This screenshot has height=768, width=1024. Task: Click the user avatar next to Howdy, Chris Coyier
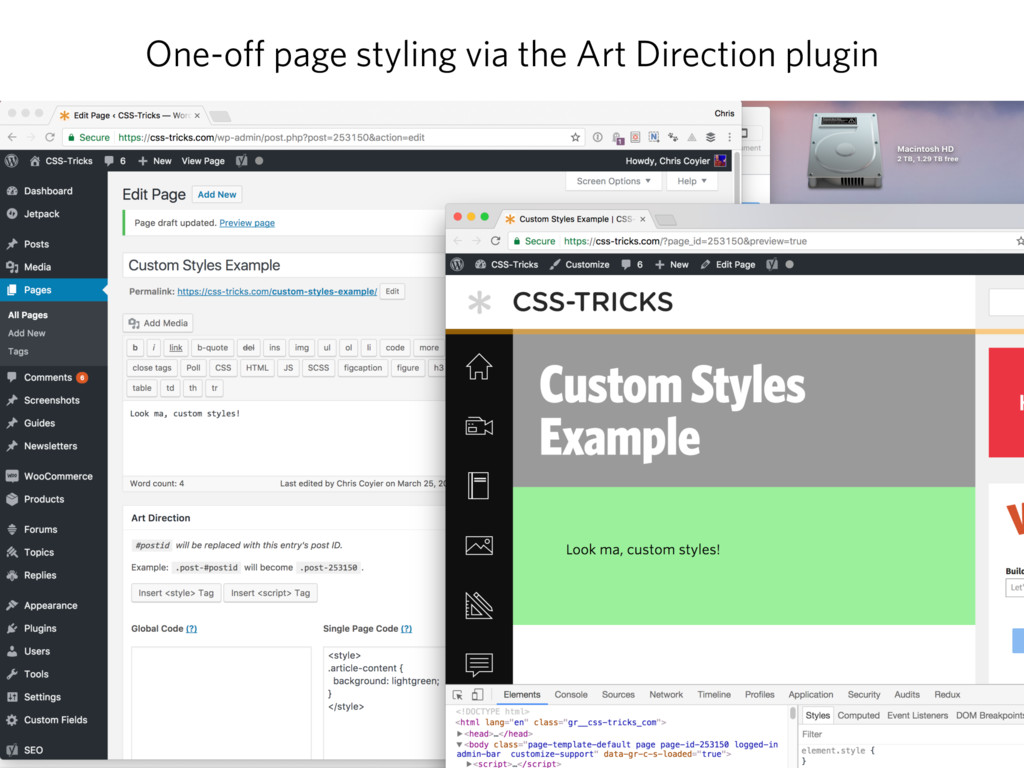(720, 161)
